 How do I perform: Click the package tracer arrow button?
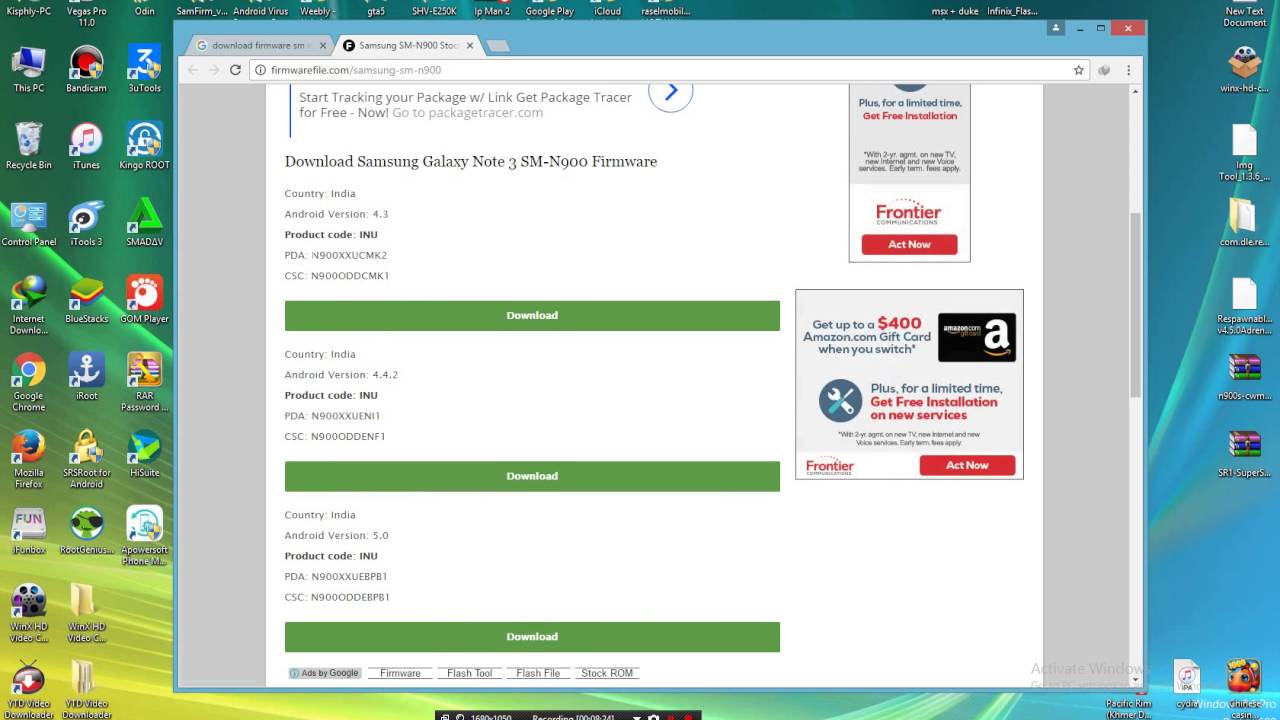click(670, 92)
